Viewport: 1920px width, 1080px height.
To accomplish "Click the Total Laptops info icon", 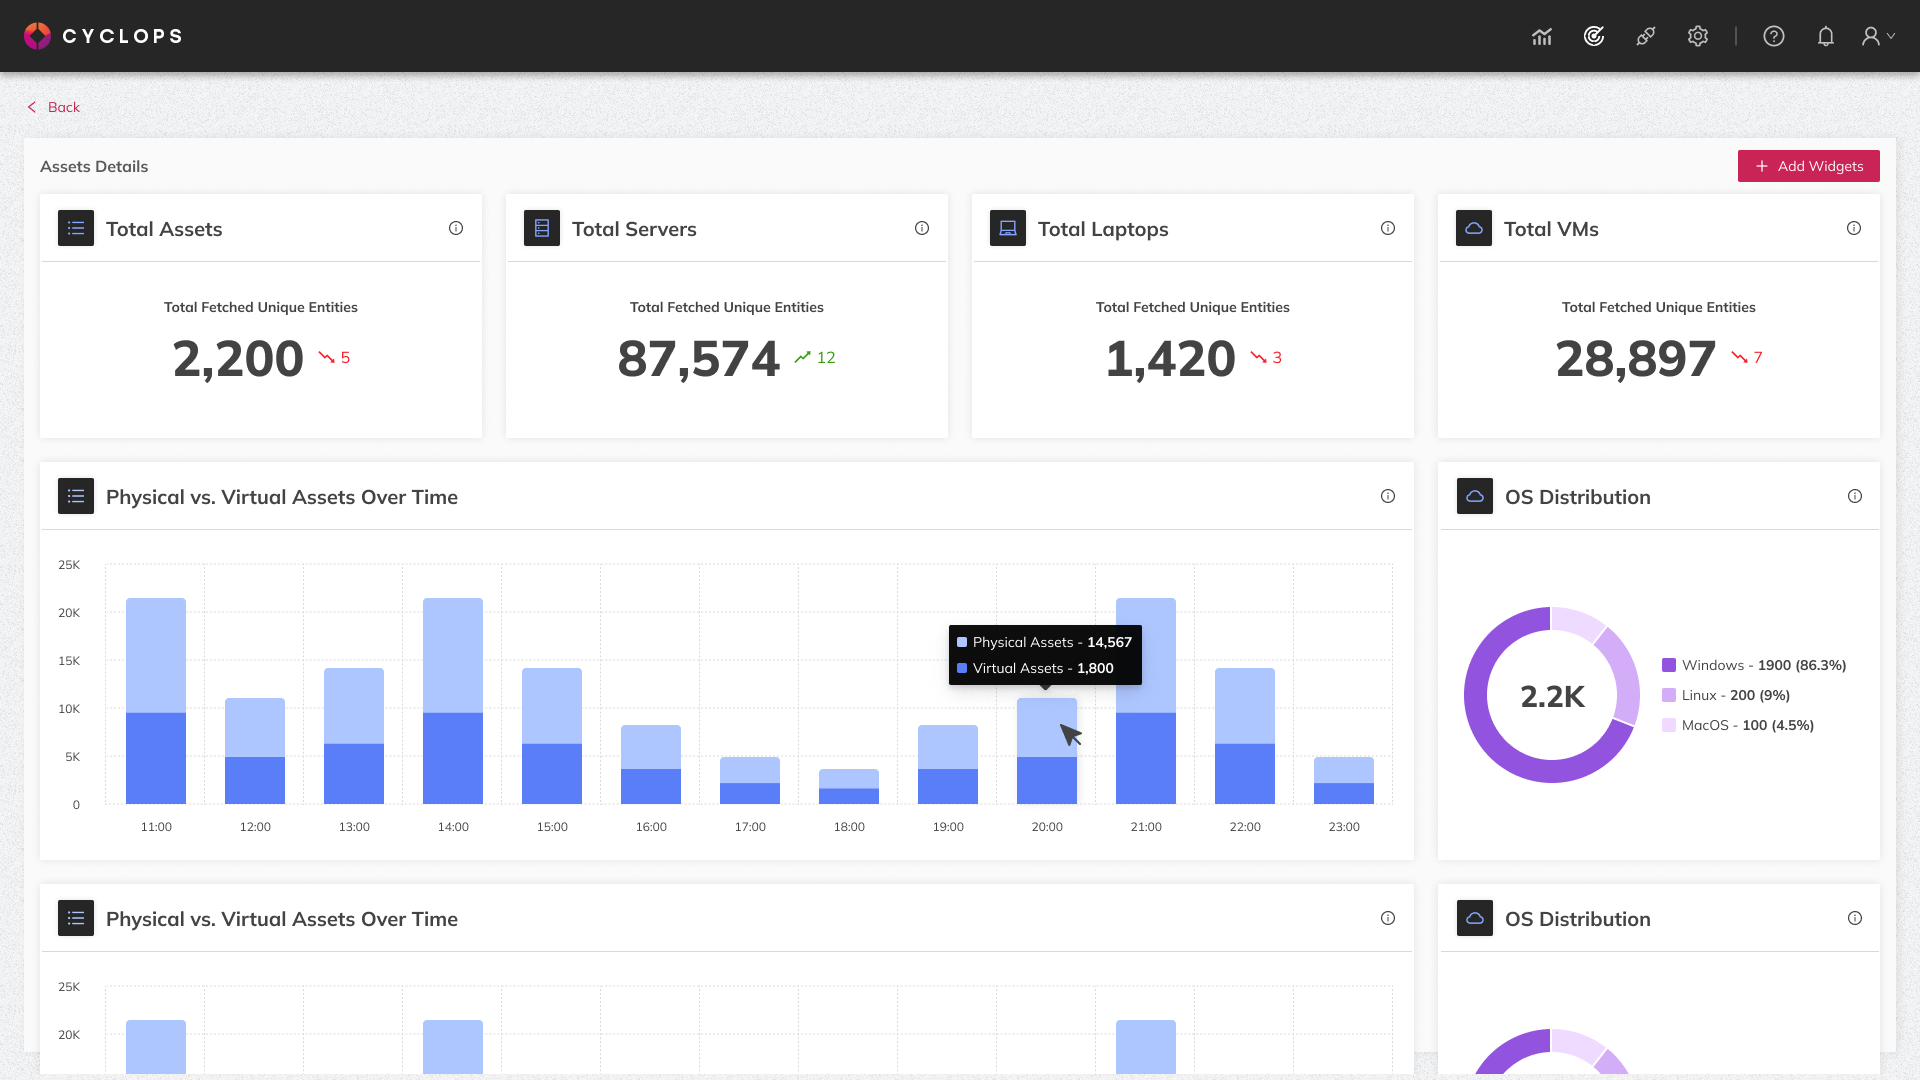I will point(1388,228).
